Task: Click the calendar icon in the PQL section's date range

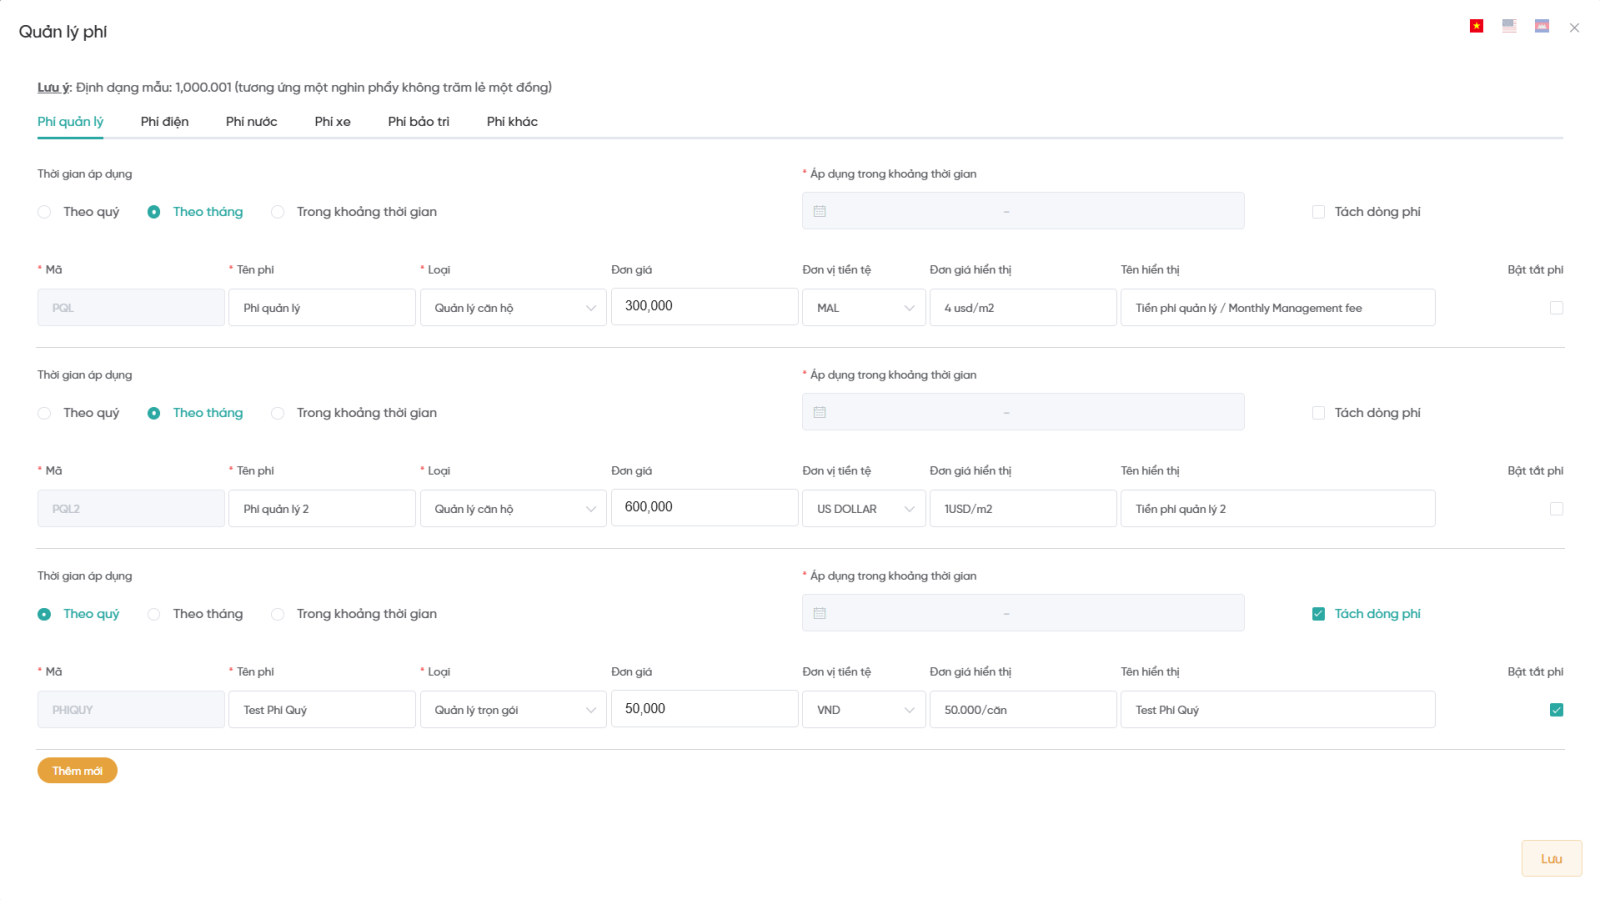Action: click(820, 211)
